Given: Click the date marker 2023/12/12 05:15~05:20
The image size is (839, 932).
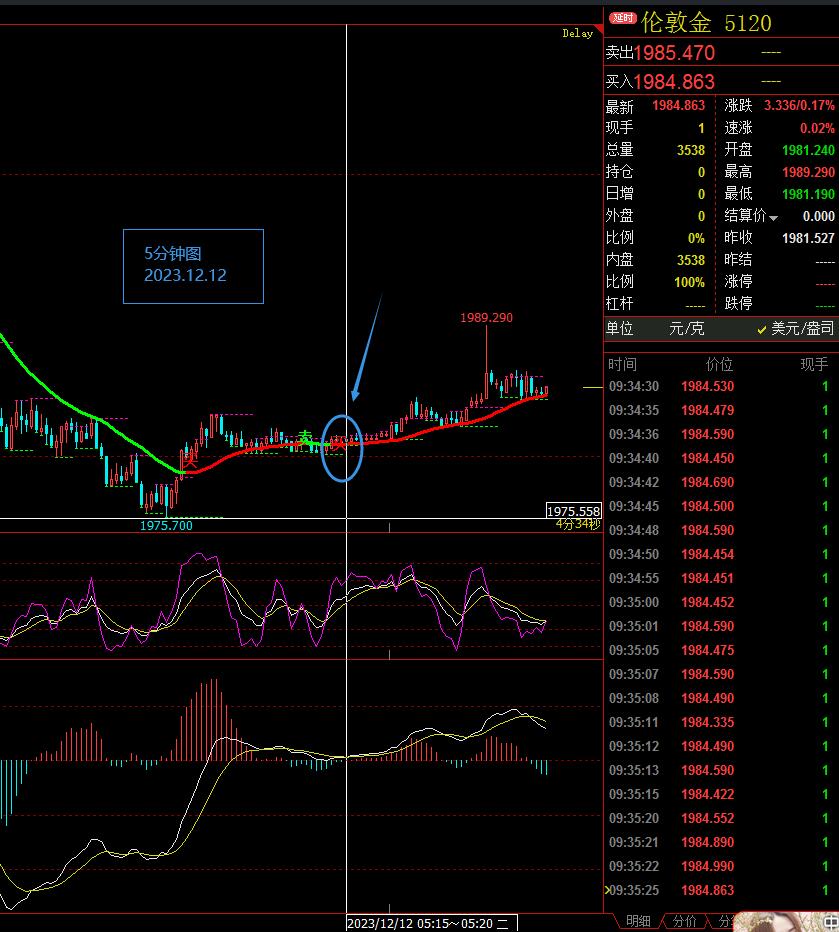Looking at the screenshot, I should click(428, 923).
